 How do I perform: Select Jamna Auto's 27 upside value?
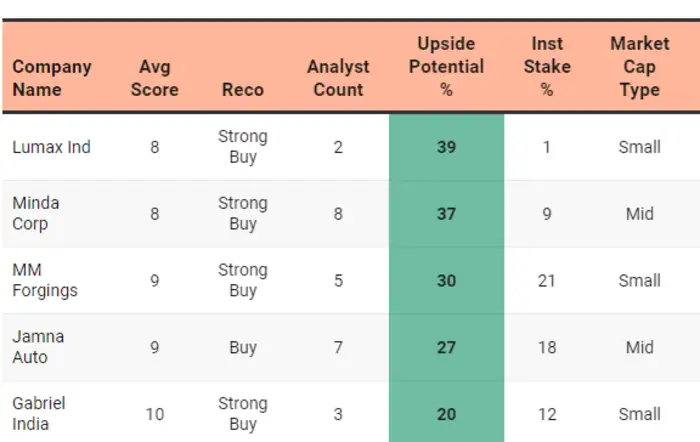point(446,348)
